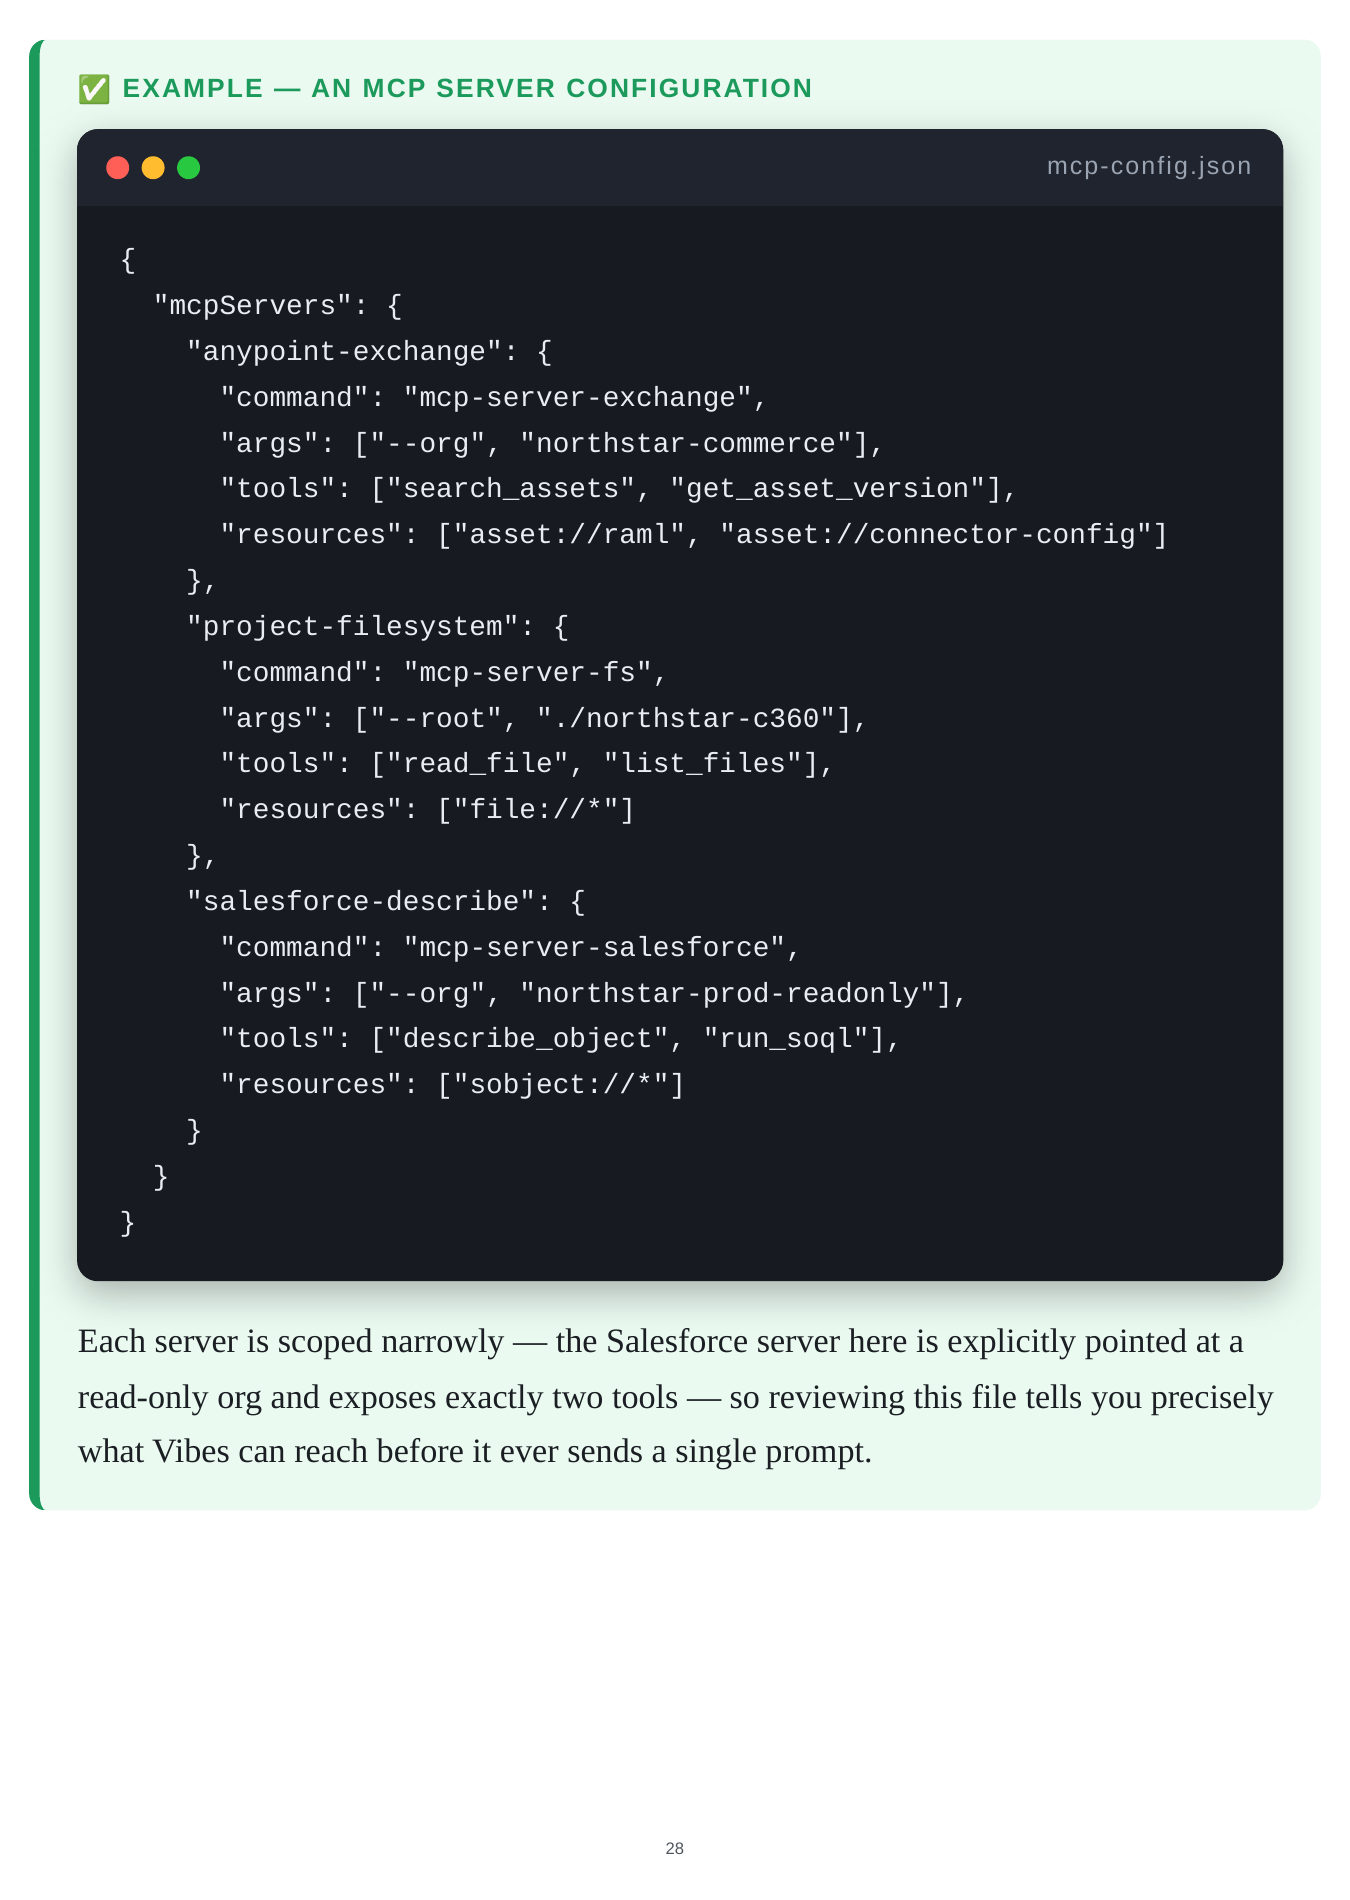
Task: Click the "mcp-server-fs" command value
Action: [527, 673]
